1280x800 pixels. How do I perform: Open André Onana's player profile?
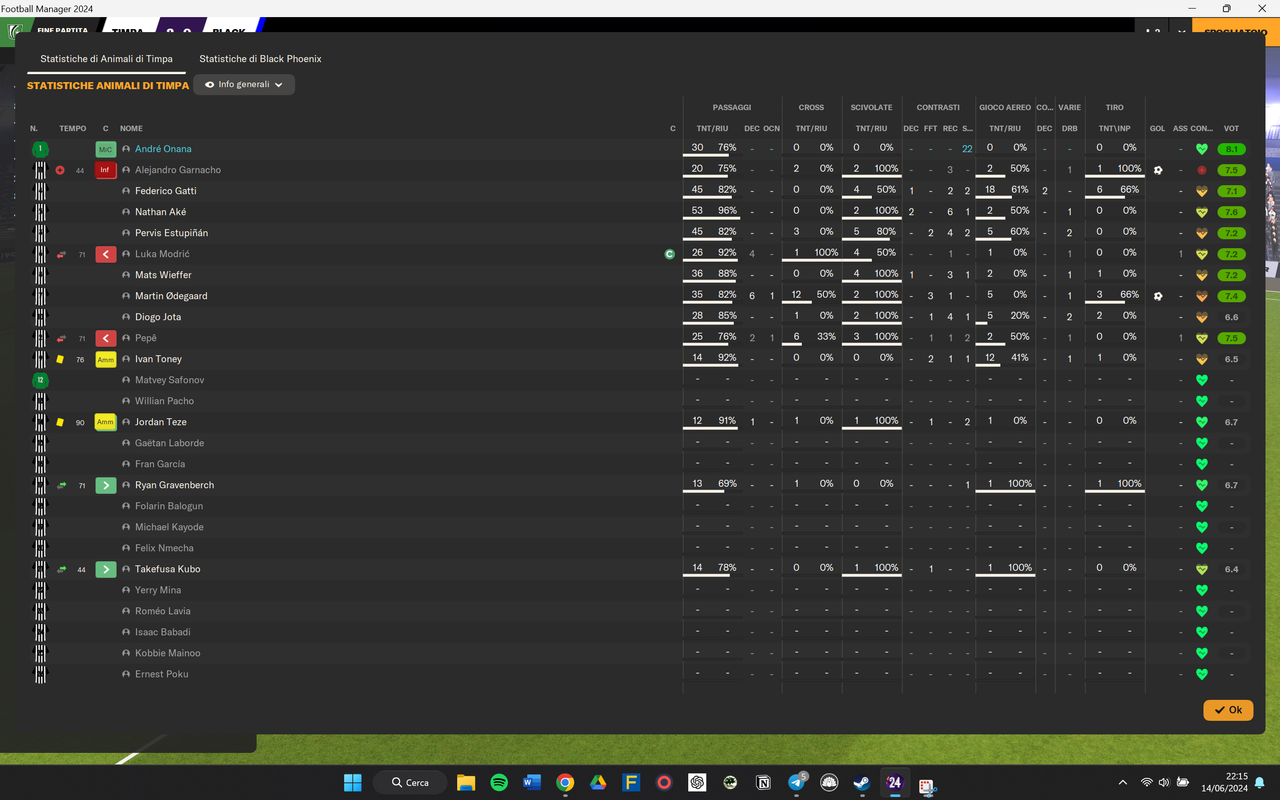163,149
